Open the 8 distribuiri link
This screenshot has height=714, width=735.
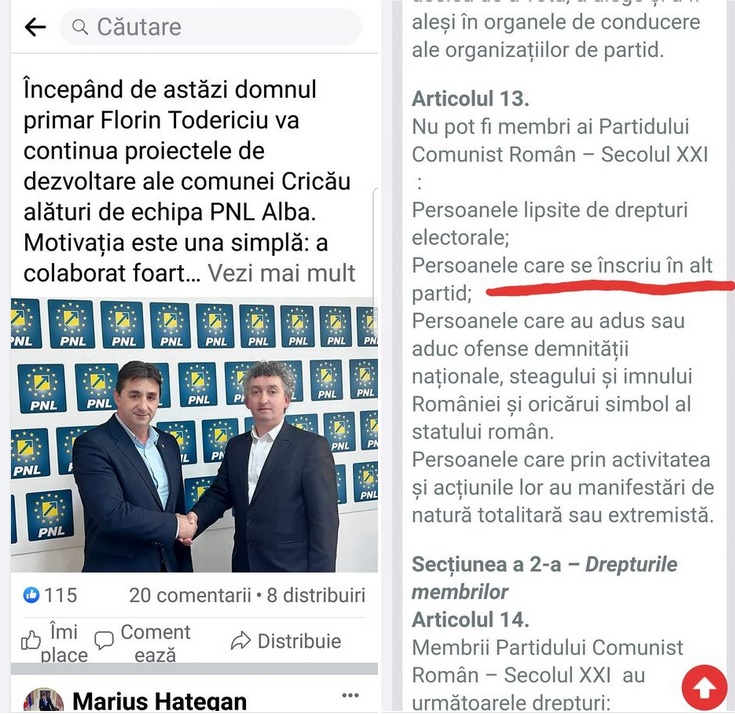point(316,595)
